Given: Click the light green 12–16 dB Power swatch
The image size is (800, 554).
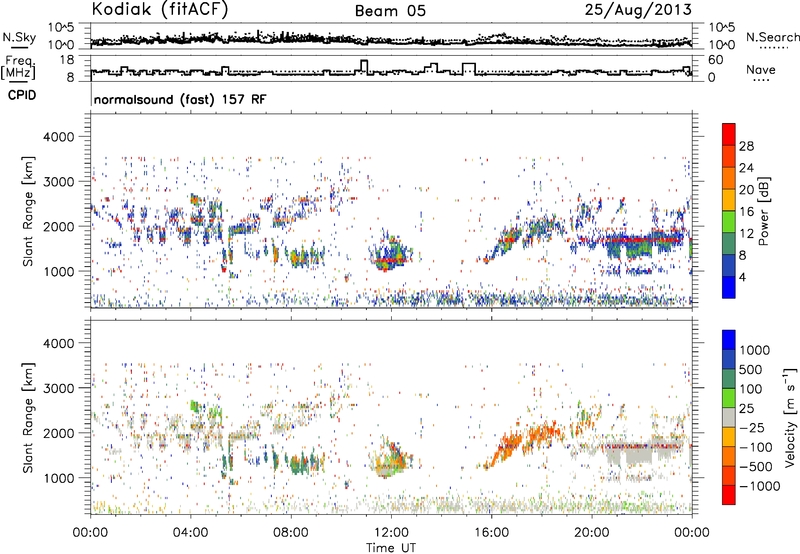Looking at the screenshot, I should [729, 221].
